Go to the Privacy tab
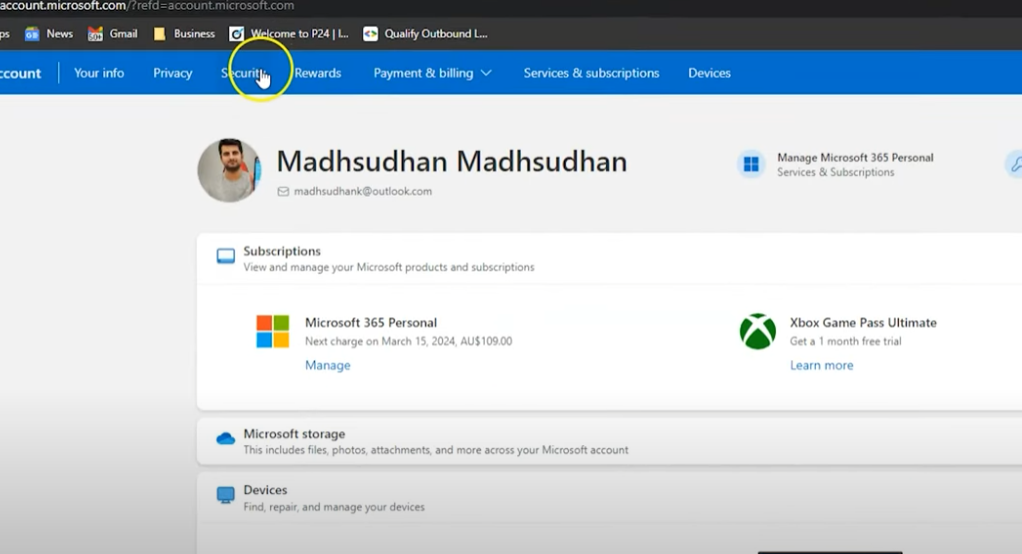Viewport: 1022px width, 554px height. pyautogui.click(x=172, y=73)
